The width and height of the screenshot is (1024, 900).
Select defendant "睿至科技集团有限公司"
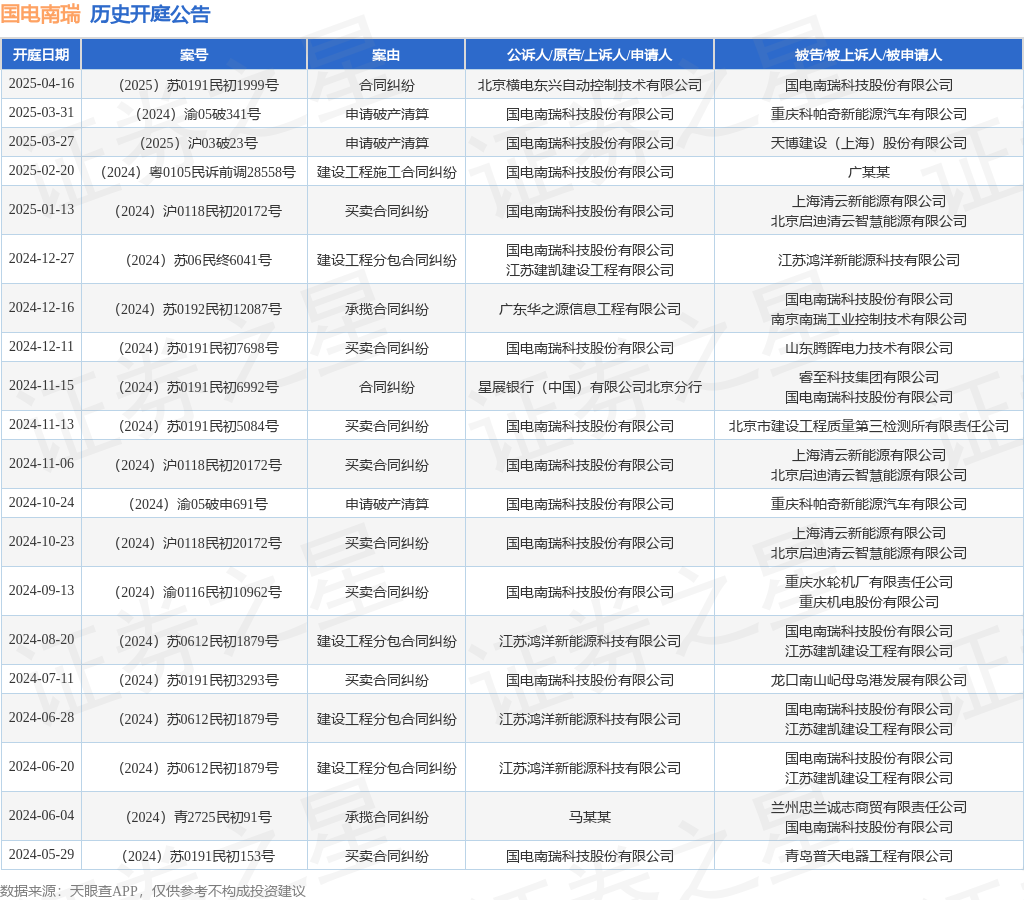click(x=869, y=378)
